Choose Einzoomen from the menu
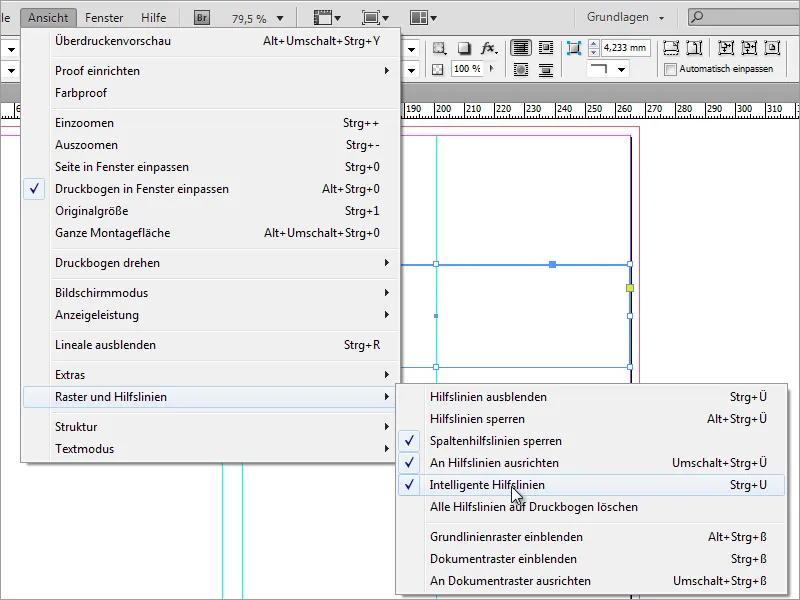The image size is (800, 600). tap(211, 123)
